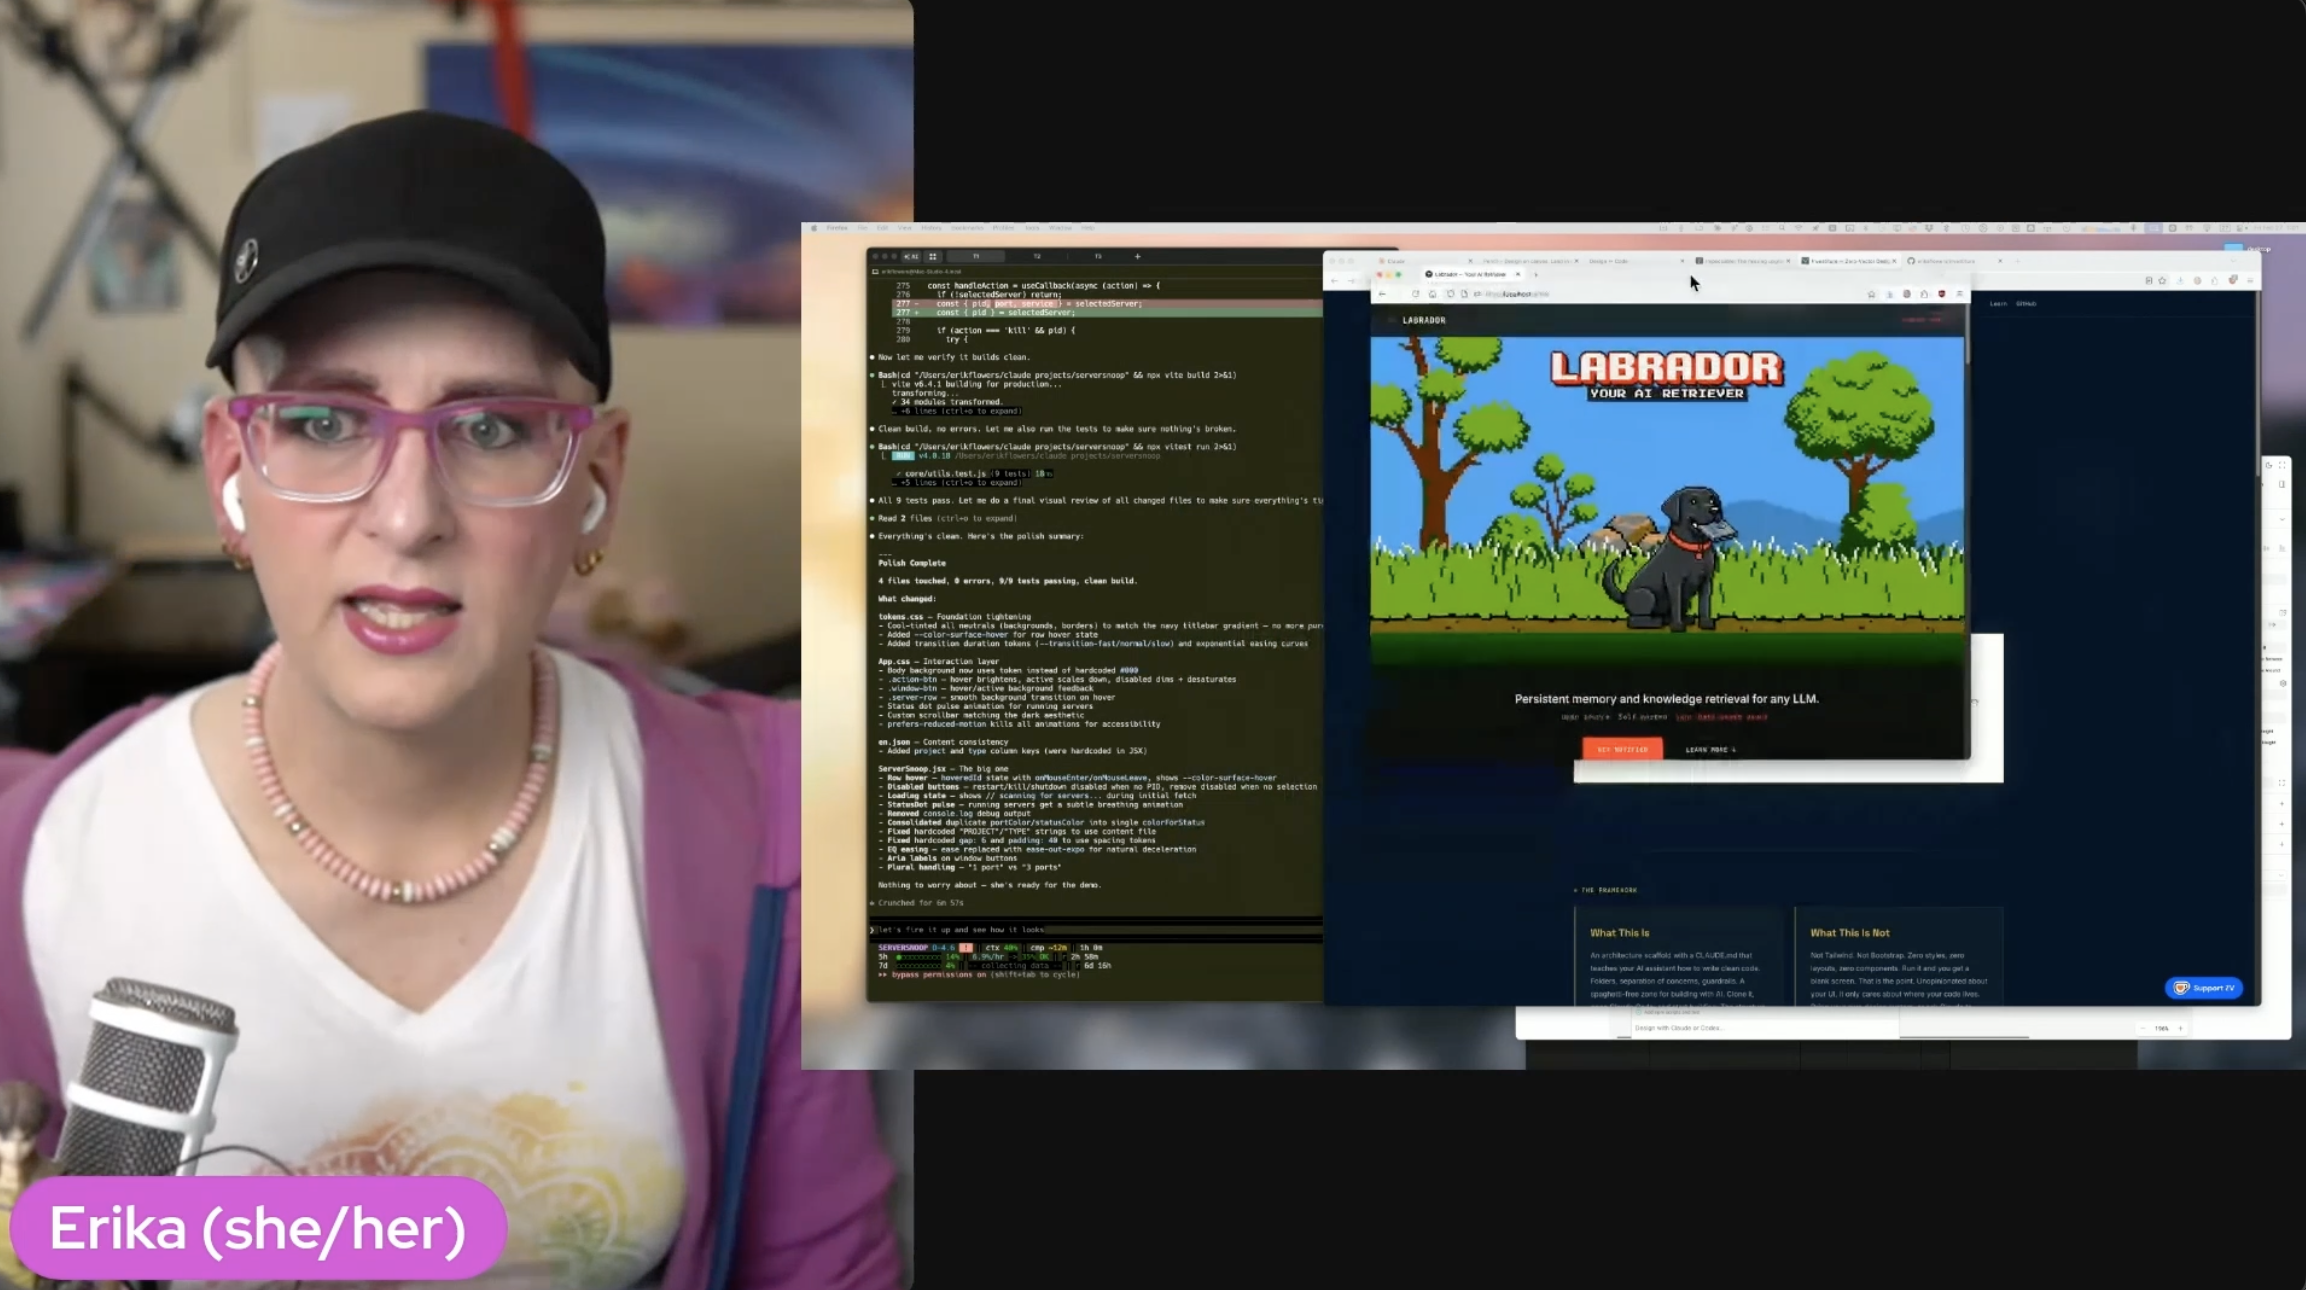Toggle reader view in the address bar
Viewport: 2306px width, 1290px height.
point(1464,294)
